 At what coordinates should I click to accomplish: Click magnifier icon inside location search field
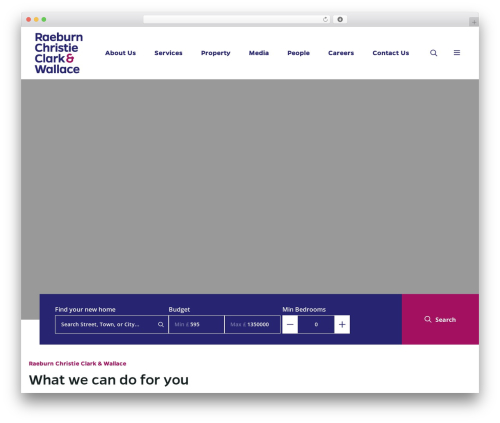[161, 324]
